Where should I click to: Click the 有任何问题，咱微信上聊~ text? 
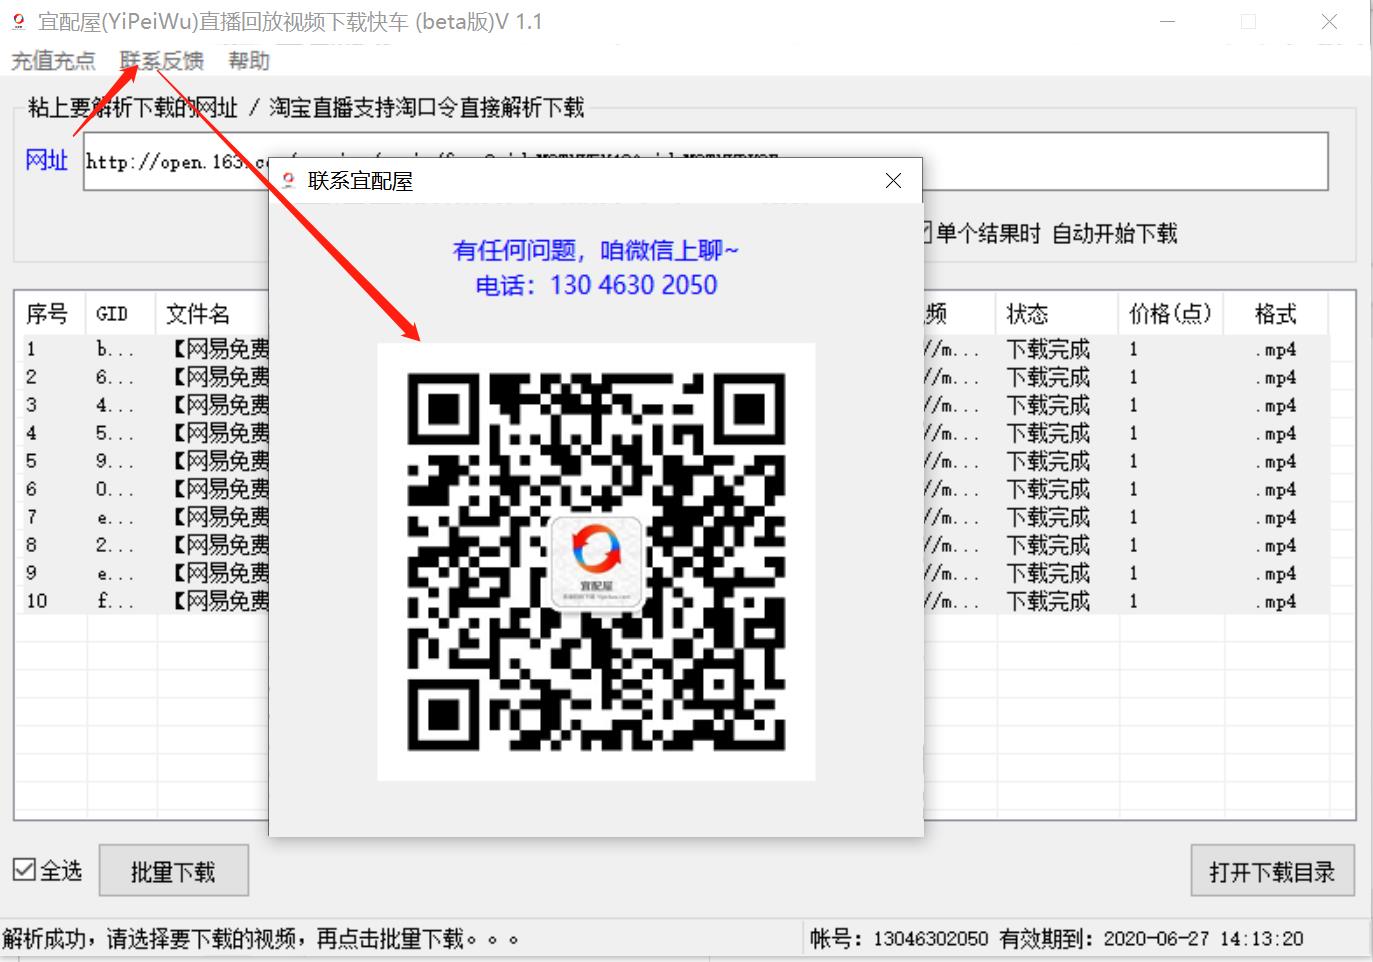click(x=596, y=250)
